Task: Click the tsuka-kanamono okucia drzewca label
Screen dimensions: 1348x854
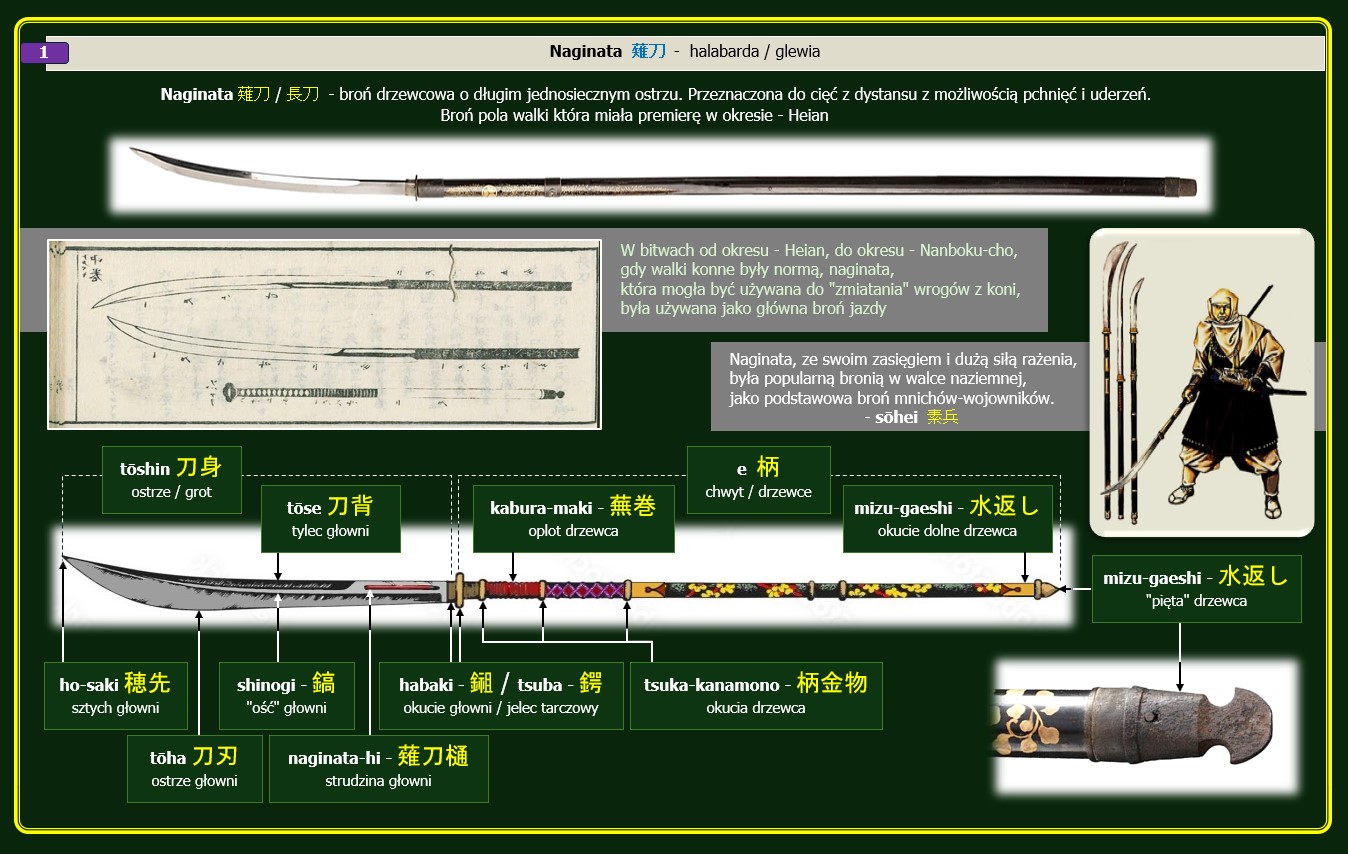Action: tap(755, 695)
